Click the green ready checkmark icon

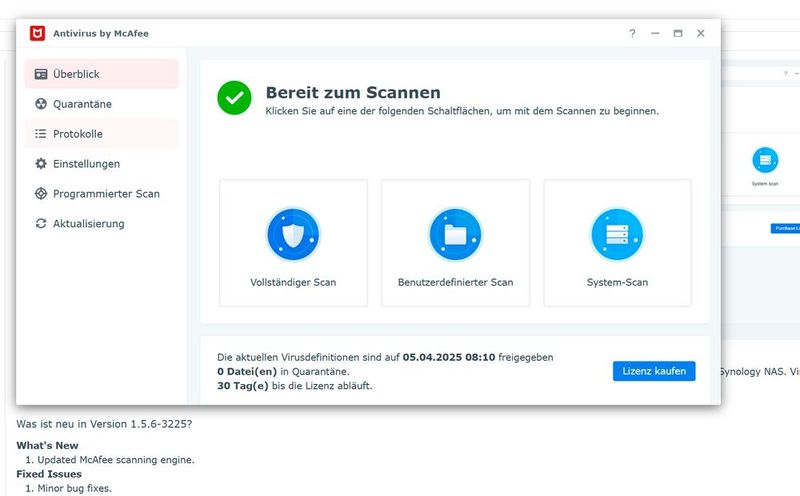click(234, 98)
